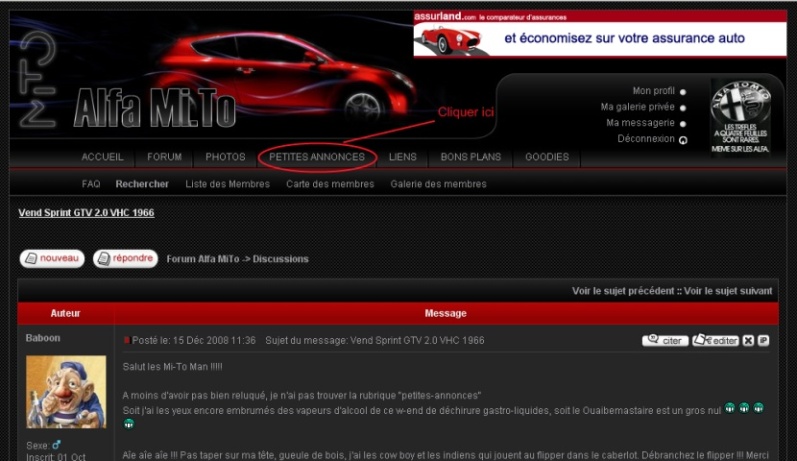Open the BONS PLANS menu item

coord(471,157)
